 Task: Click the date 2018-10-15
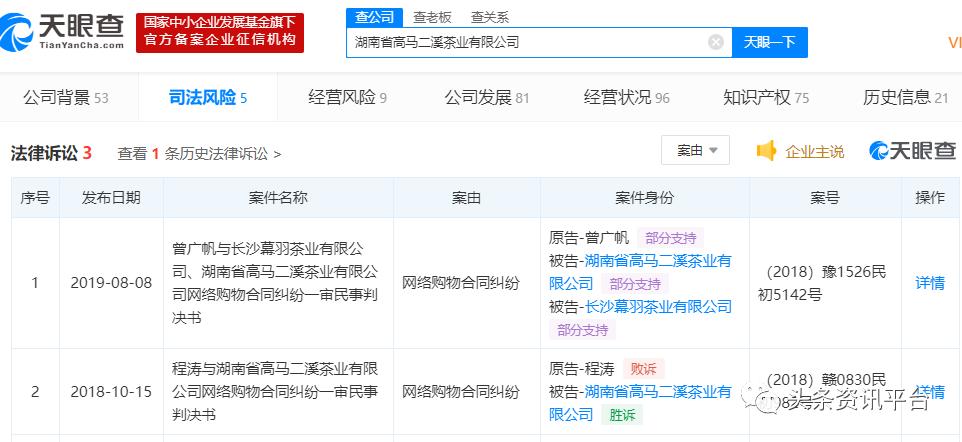[111, 392]
